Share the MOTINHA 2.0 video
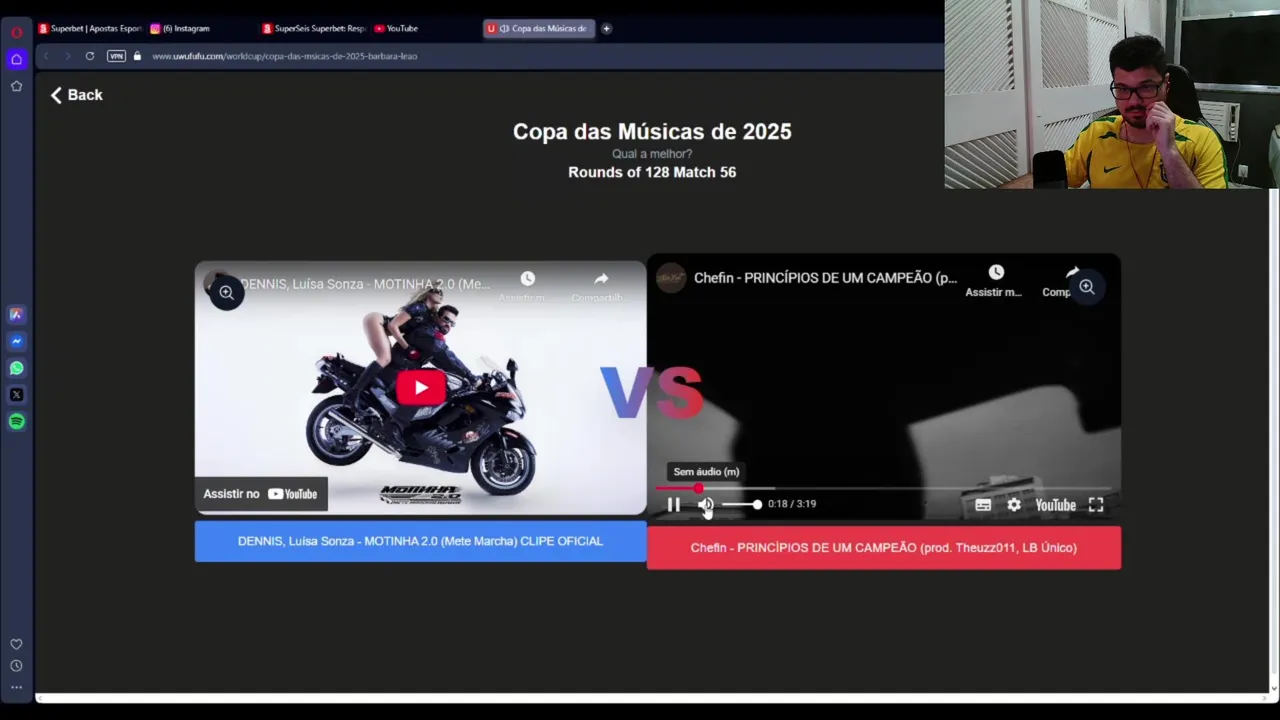This screenshot has width=1280, height=720. (600, 285)
